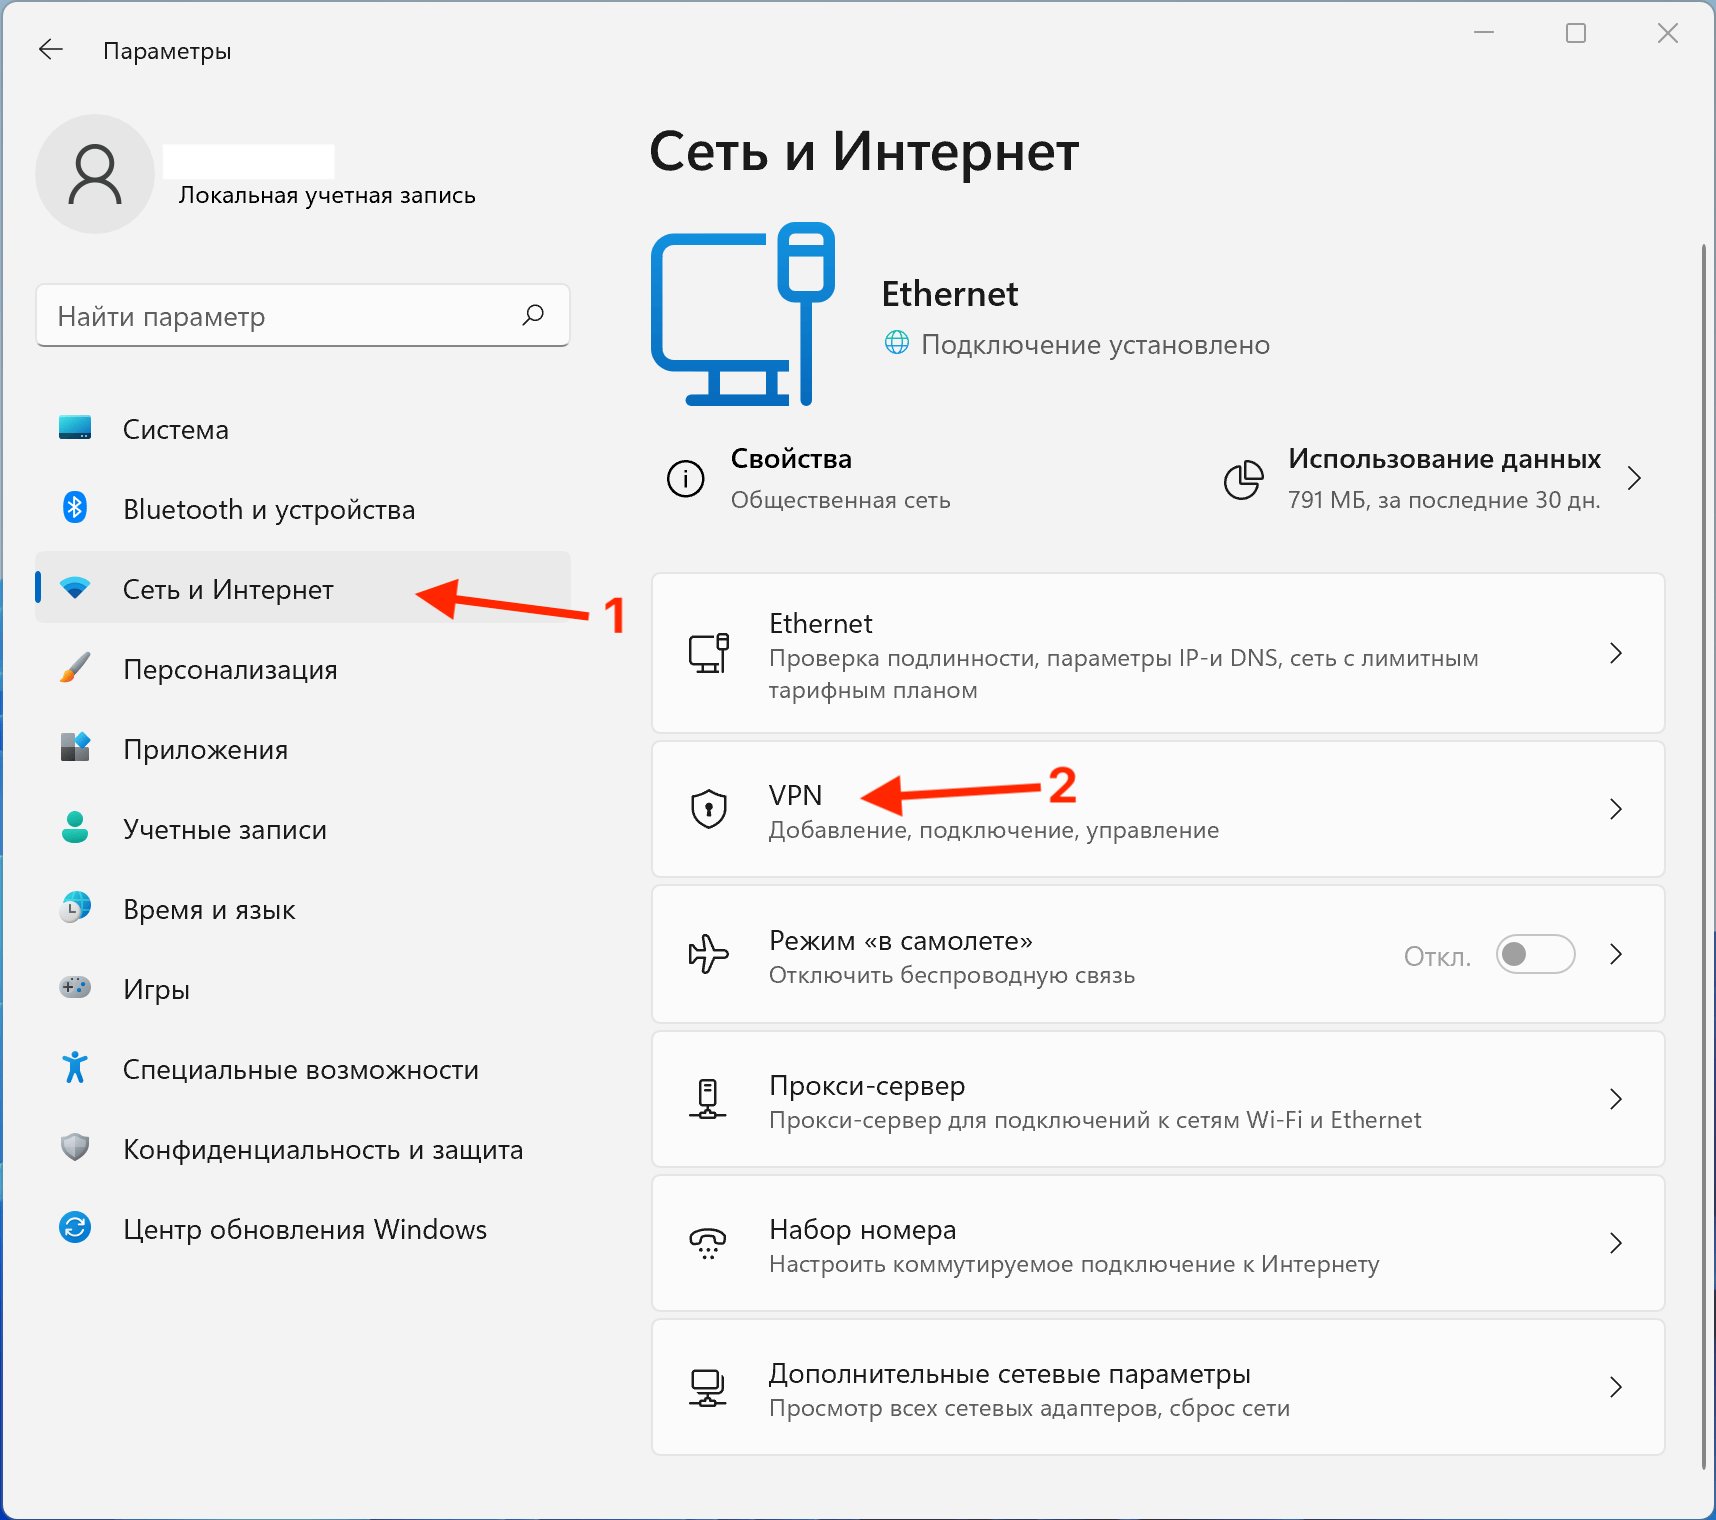Expand Ethernet settings chevron
1716x1520 pixels.
(x=1615, y=654)
